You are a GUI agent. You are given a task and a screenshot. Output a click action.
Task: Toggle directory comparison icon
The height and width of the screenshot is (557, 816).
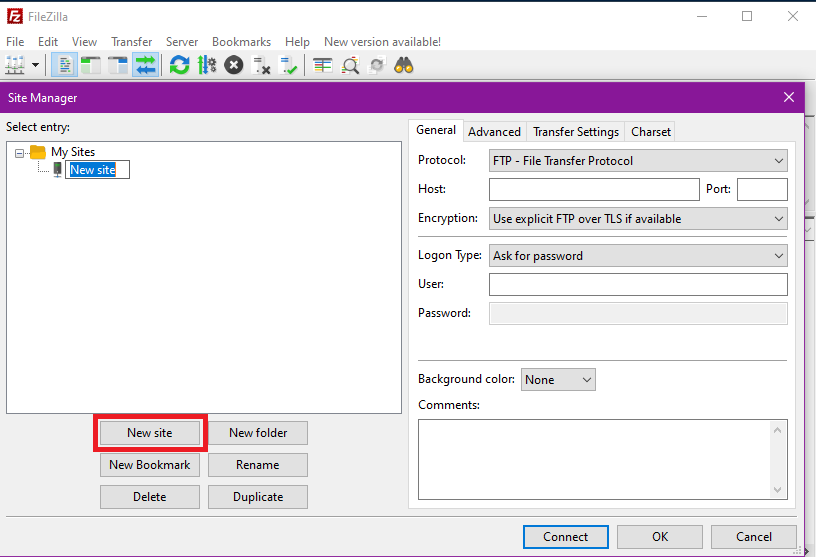(x=350, y=66)
